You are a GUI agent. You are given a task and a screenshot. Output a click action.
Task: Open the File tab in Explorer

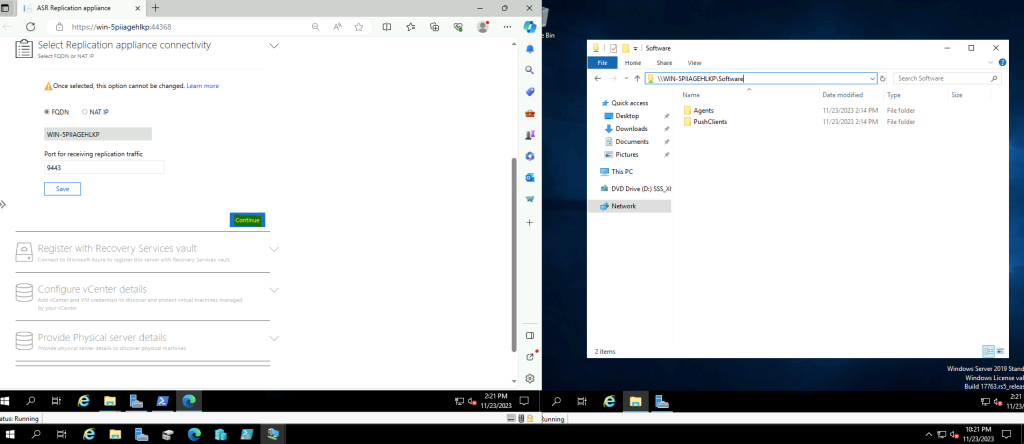click(x=602, y=63)
